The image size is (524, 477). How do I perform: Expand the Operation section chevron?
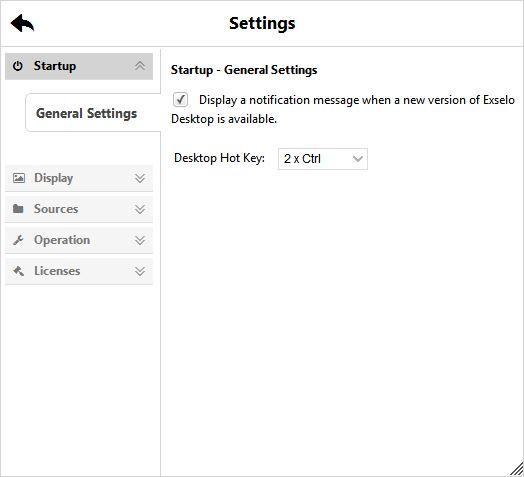140,240
